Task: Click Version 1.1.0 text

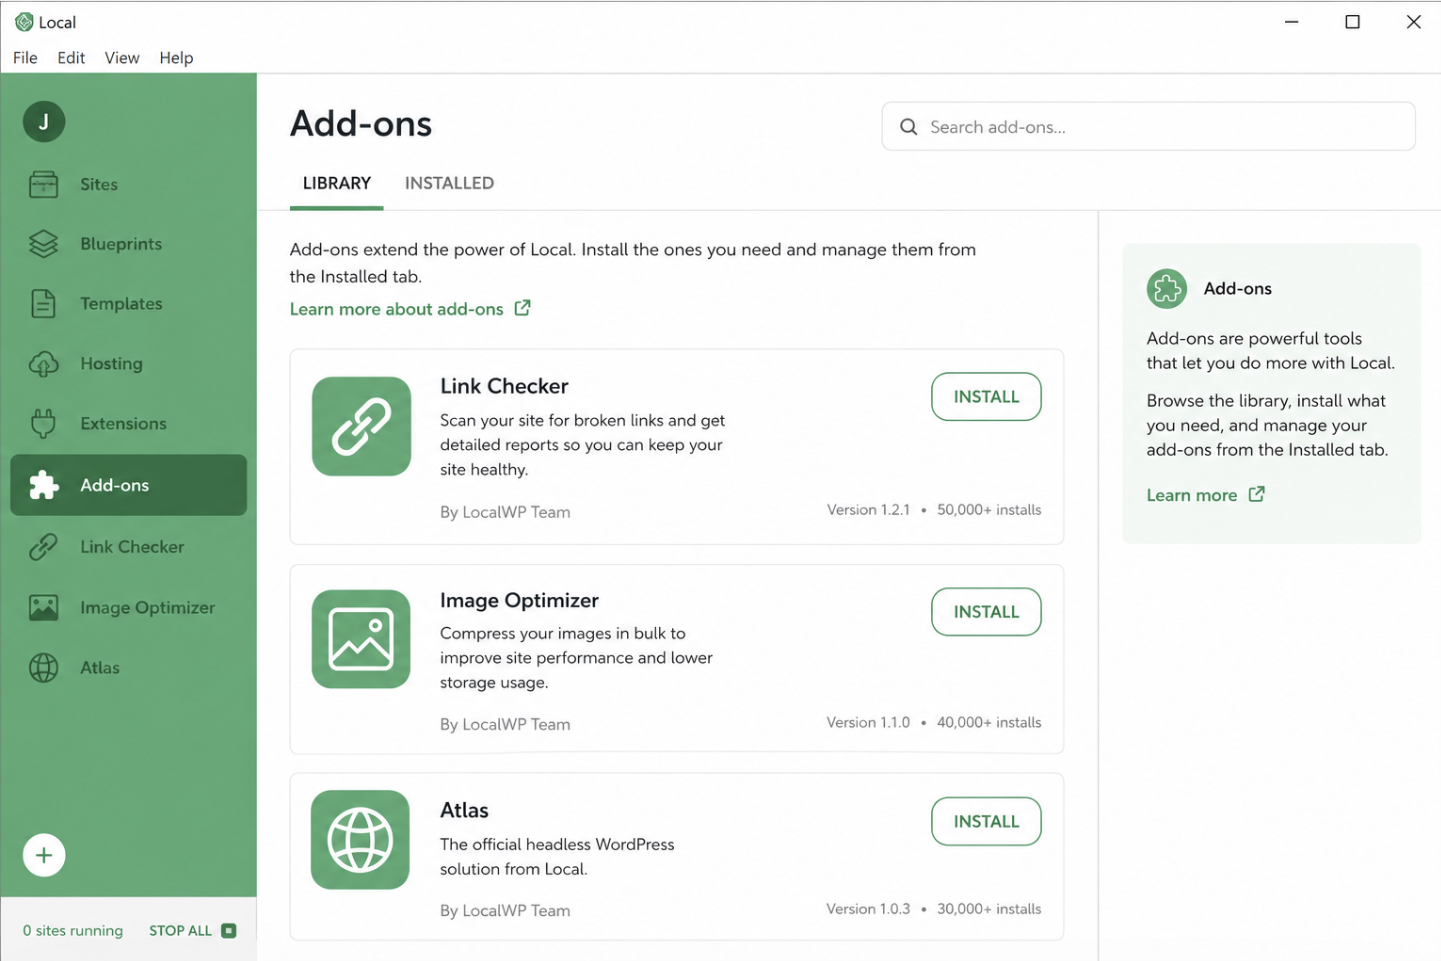Action: [868, 722]
